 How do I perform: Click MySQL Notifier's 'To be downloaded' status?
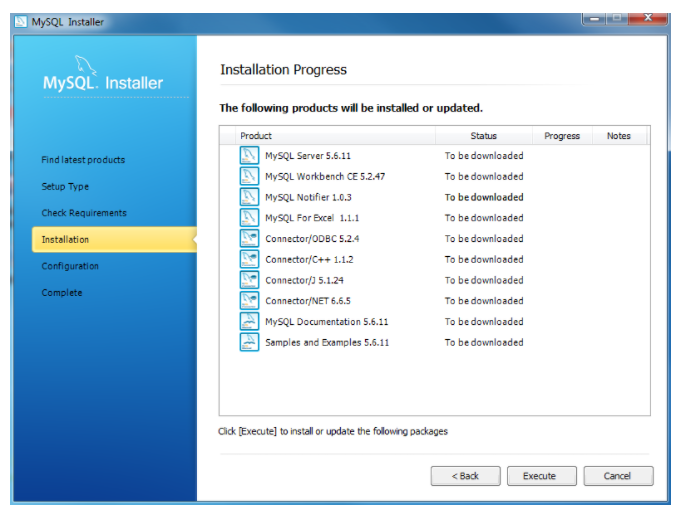[x=484, y=197]
